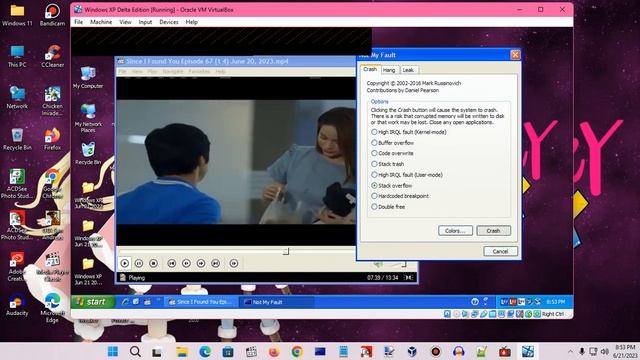Launch Firefox from host desktop
640x360 pixels.
52,139
